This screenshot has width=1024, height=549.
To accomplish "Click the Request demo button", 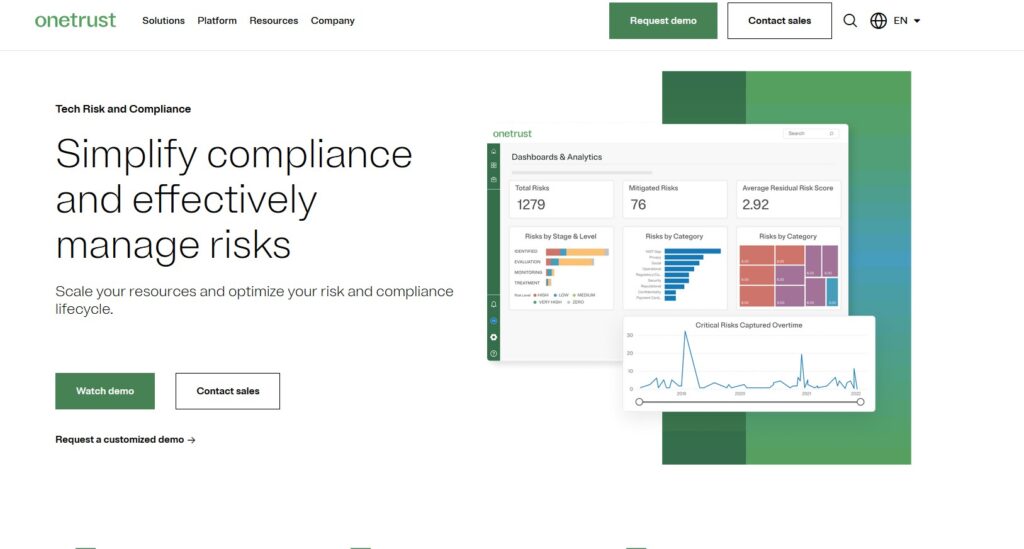I will tap(663, 20).
